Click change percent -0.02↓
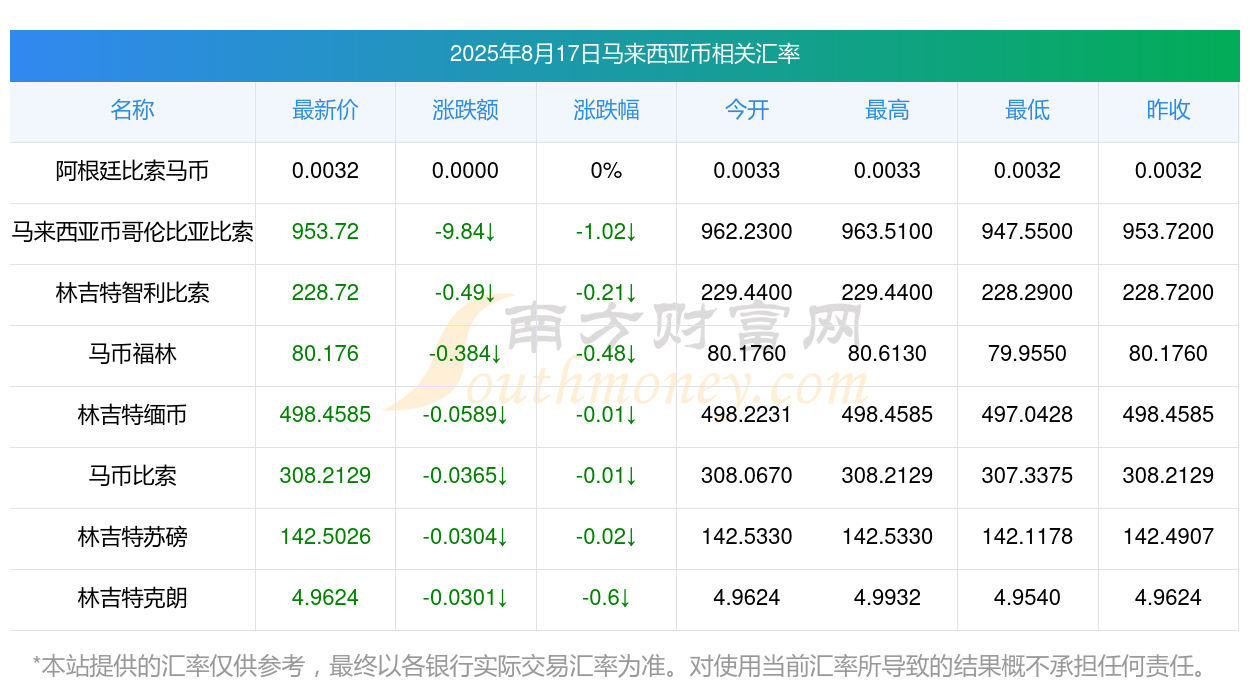1250x698 pixels. tap(606, 537)
